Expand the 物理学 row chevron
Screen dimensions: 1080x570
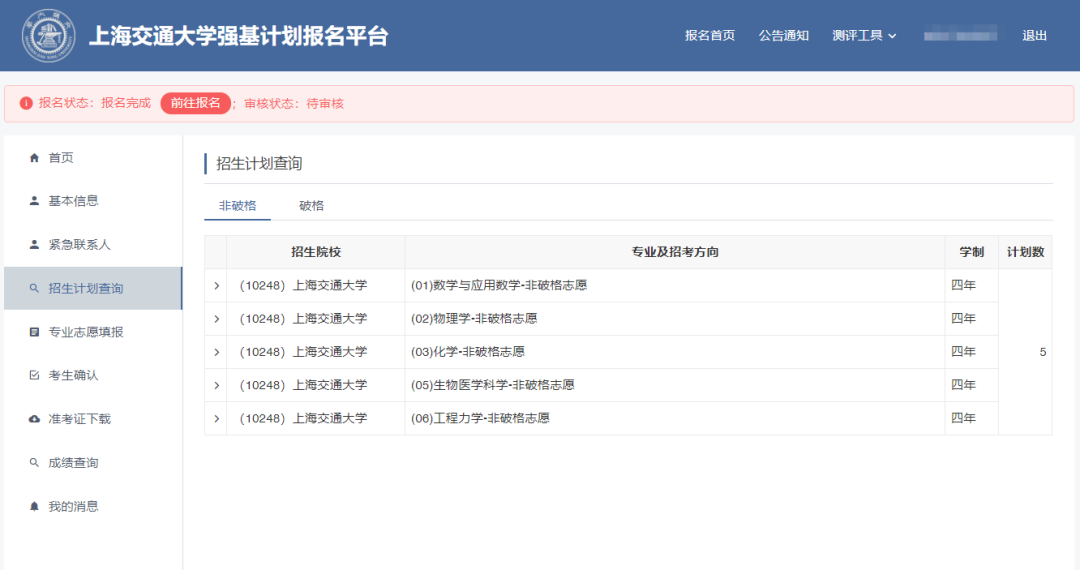(x=216, y=319)
